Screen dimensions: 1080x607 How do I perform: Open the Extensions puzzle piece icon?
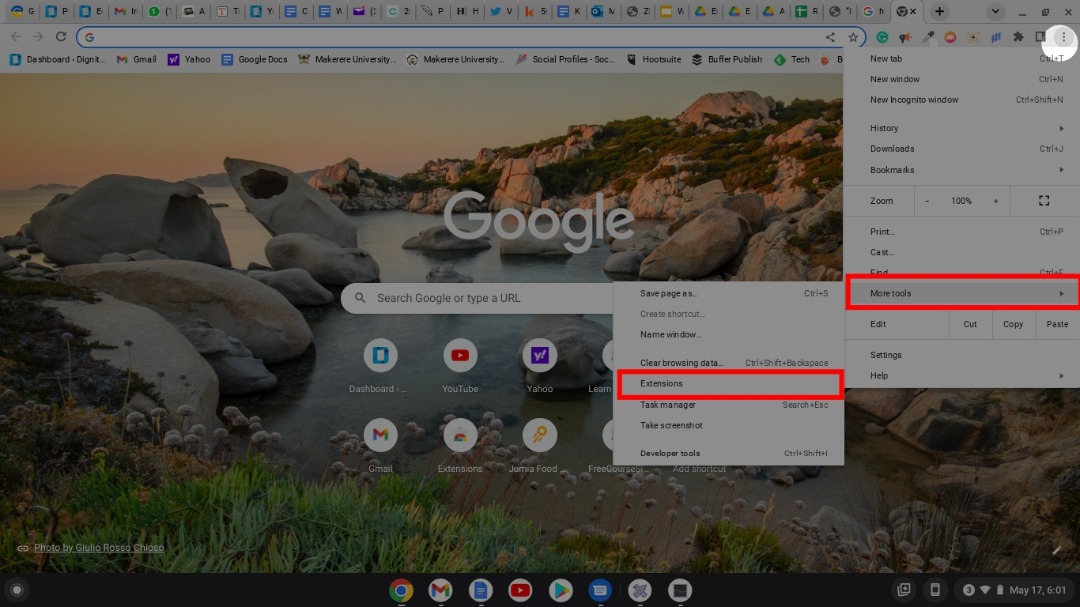coord(1018,37)
